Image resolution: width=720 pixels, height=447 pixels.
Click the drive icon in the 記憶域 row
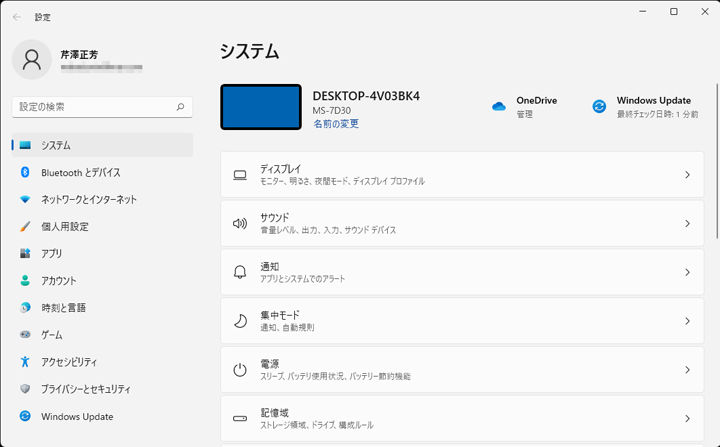[x=240, y=419]
